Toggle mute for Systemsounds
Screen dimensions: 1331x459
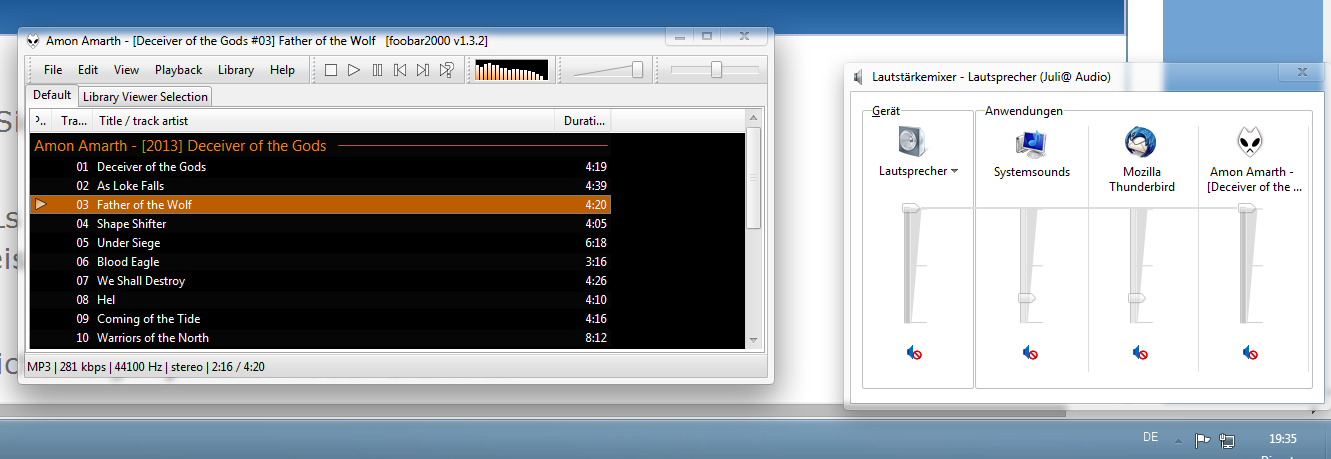pyautogui.click(x=1031, y=353)
